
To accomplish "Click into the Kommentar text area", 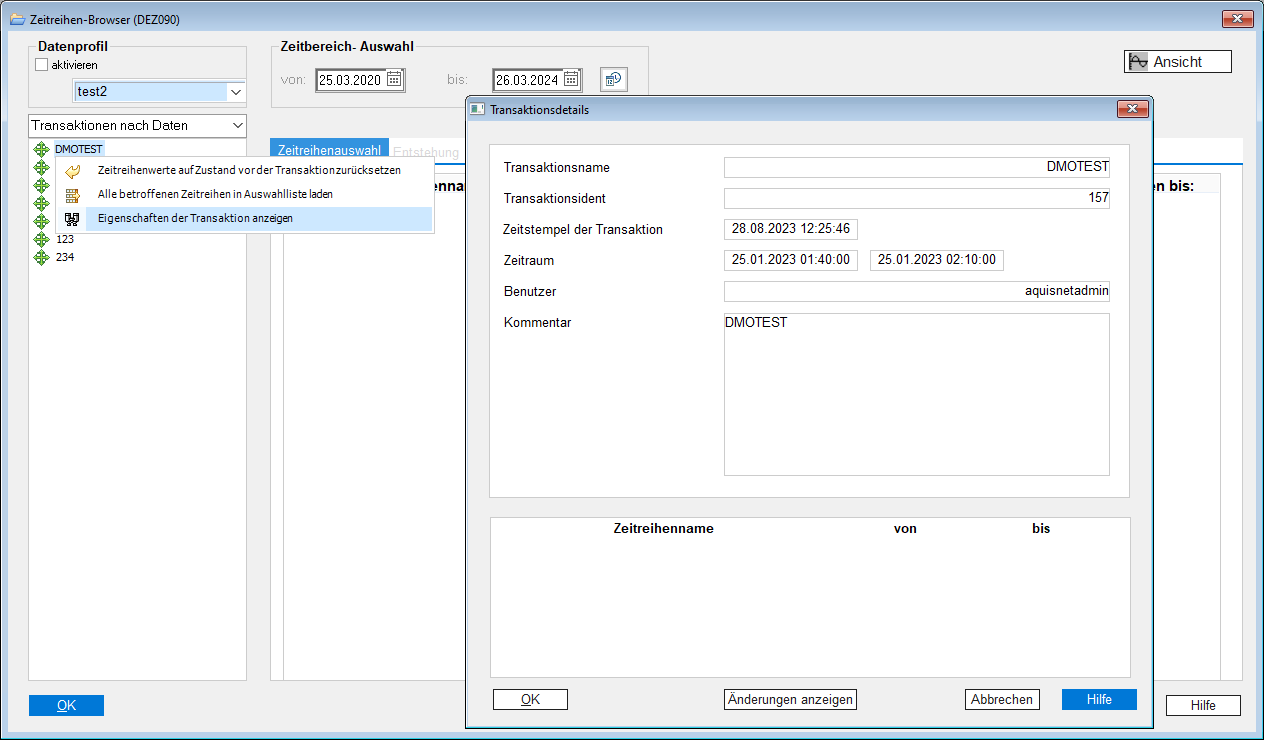I will click(x=916, y=400).
